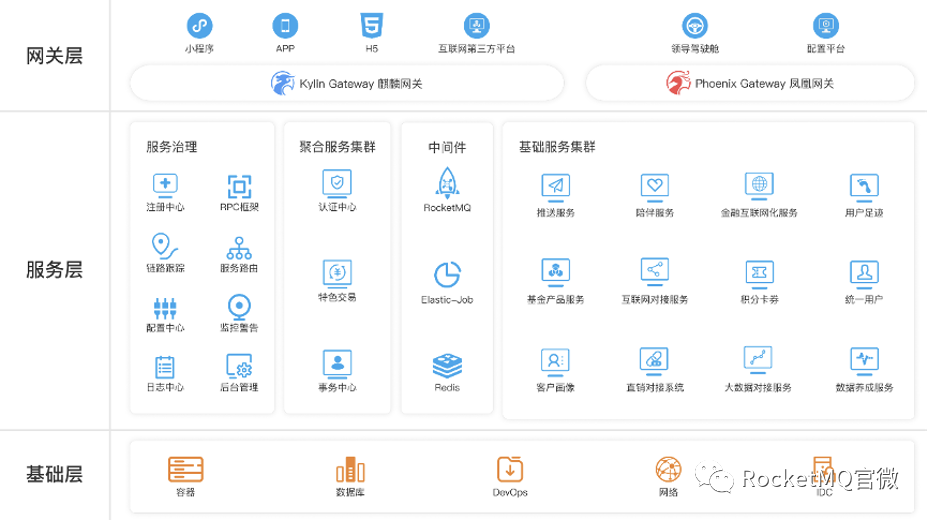
Task: Click the Redis stacked blocks icon
Action: click(x=447, y=366)
